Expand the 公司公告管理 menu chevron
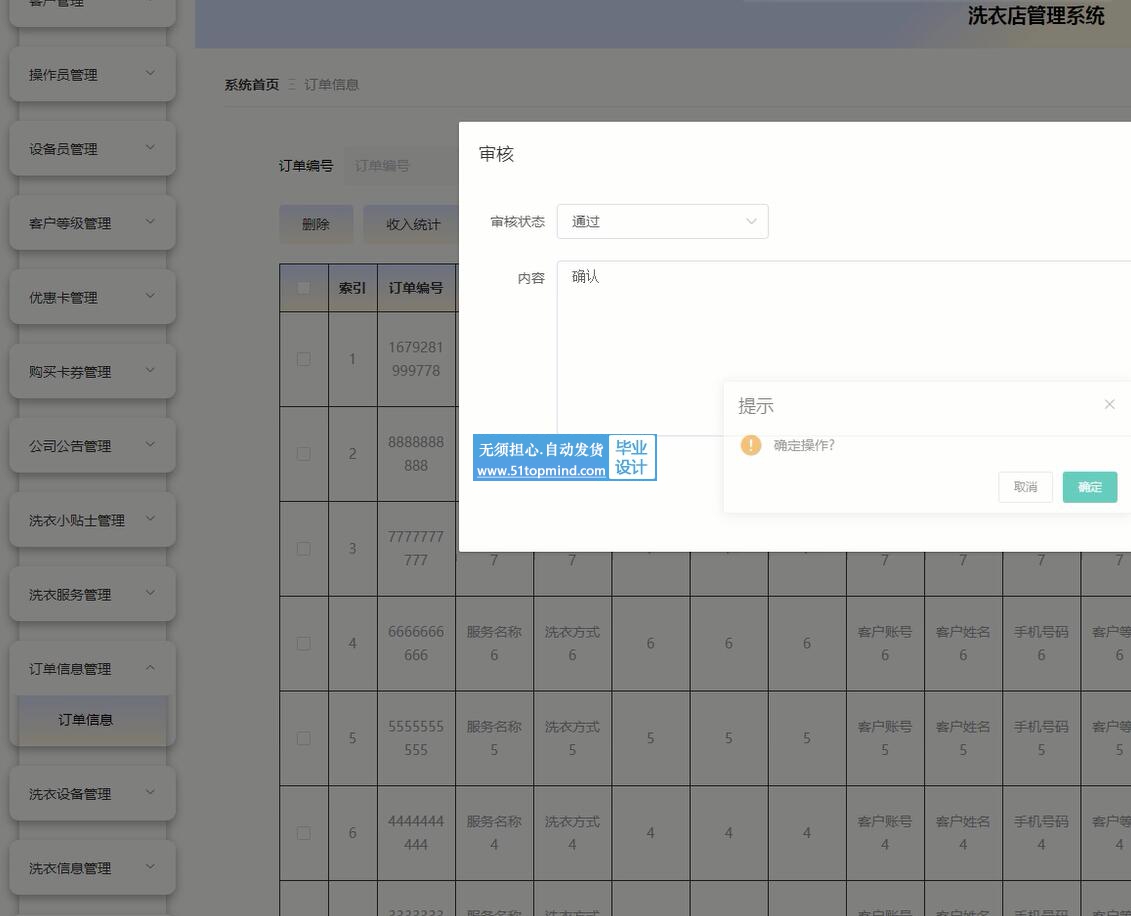 150,444
